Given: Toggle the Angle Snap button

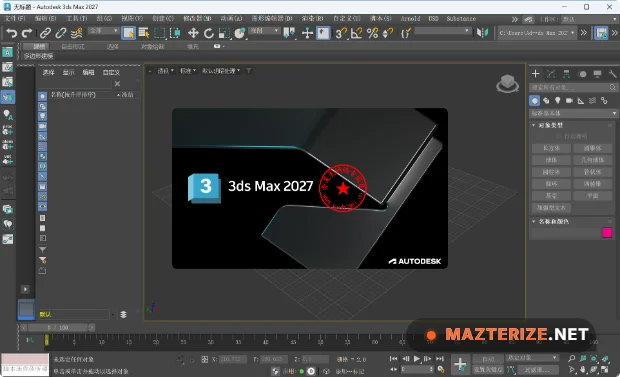Looking at the screenshot, I should point(356,33).
